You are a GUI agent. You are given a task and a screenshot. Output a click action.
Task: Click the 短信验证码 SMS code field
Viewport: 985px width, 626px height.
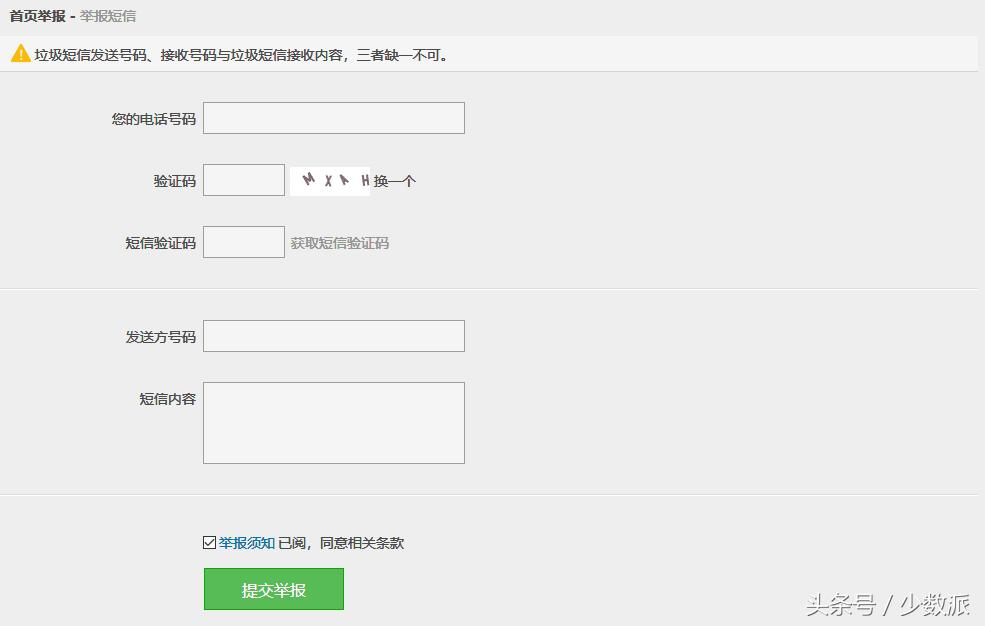tap(243, 242)
